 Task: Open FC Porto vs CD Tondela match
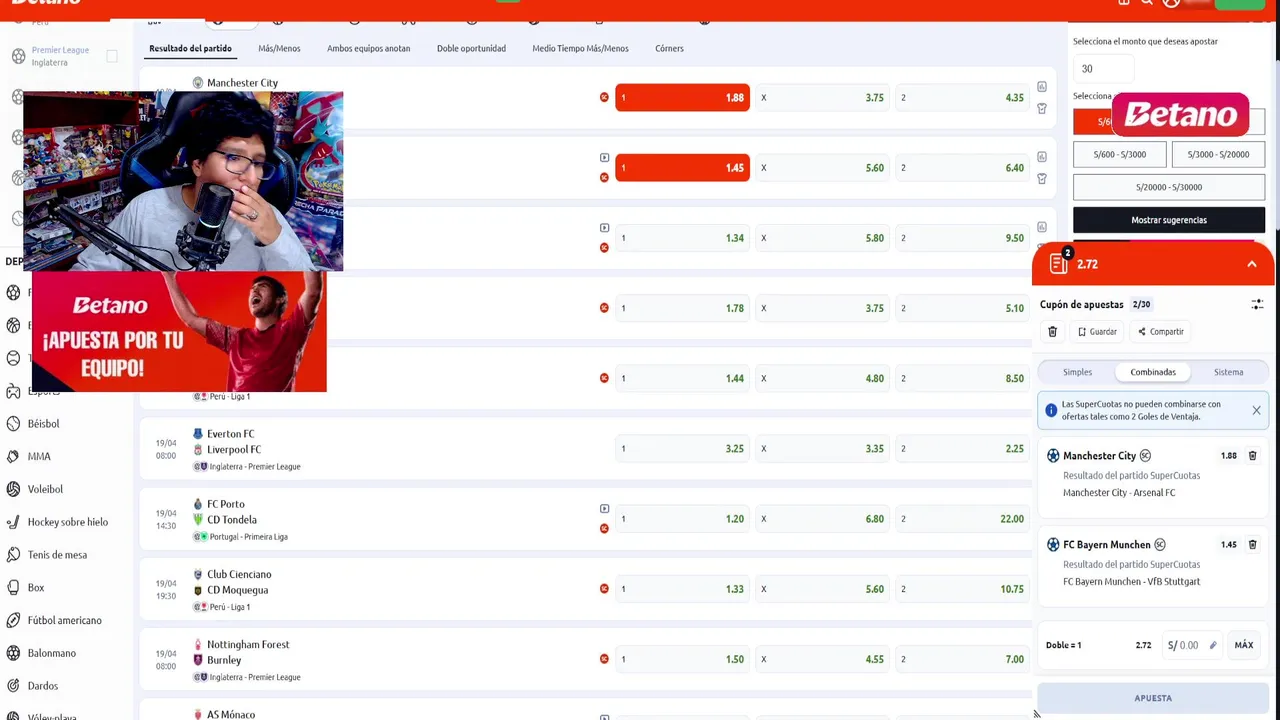tap(232, 512)
